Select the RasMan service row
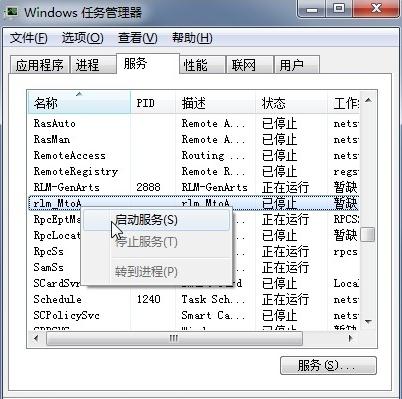The width and height of the screenshot is (402, 399). [194, 139]
